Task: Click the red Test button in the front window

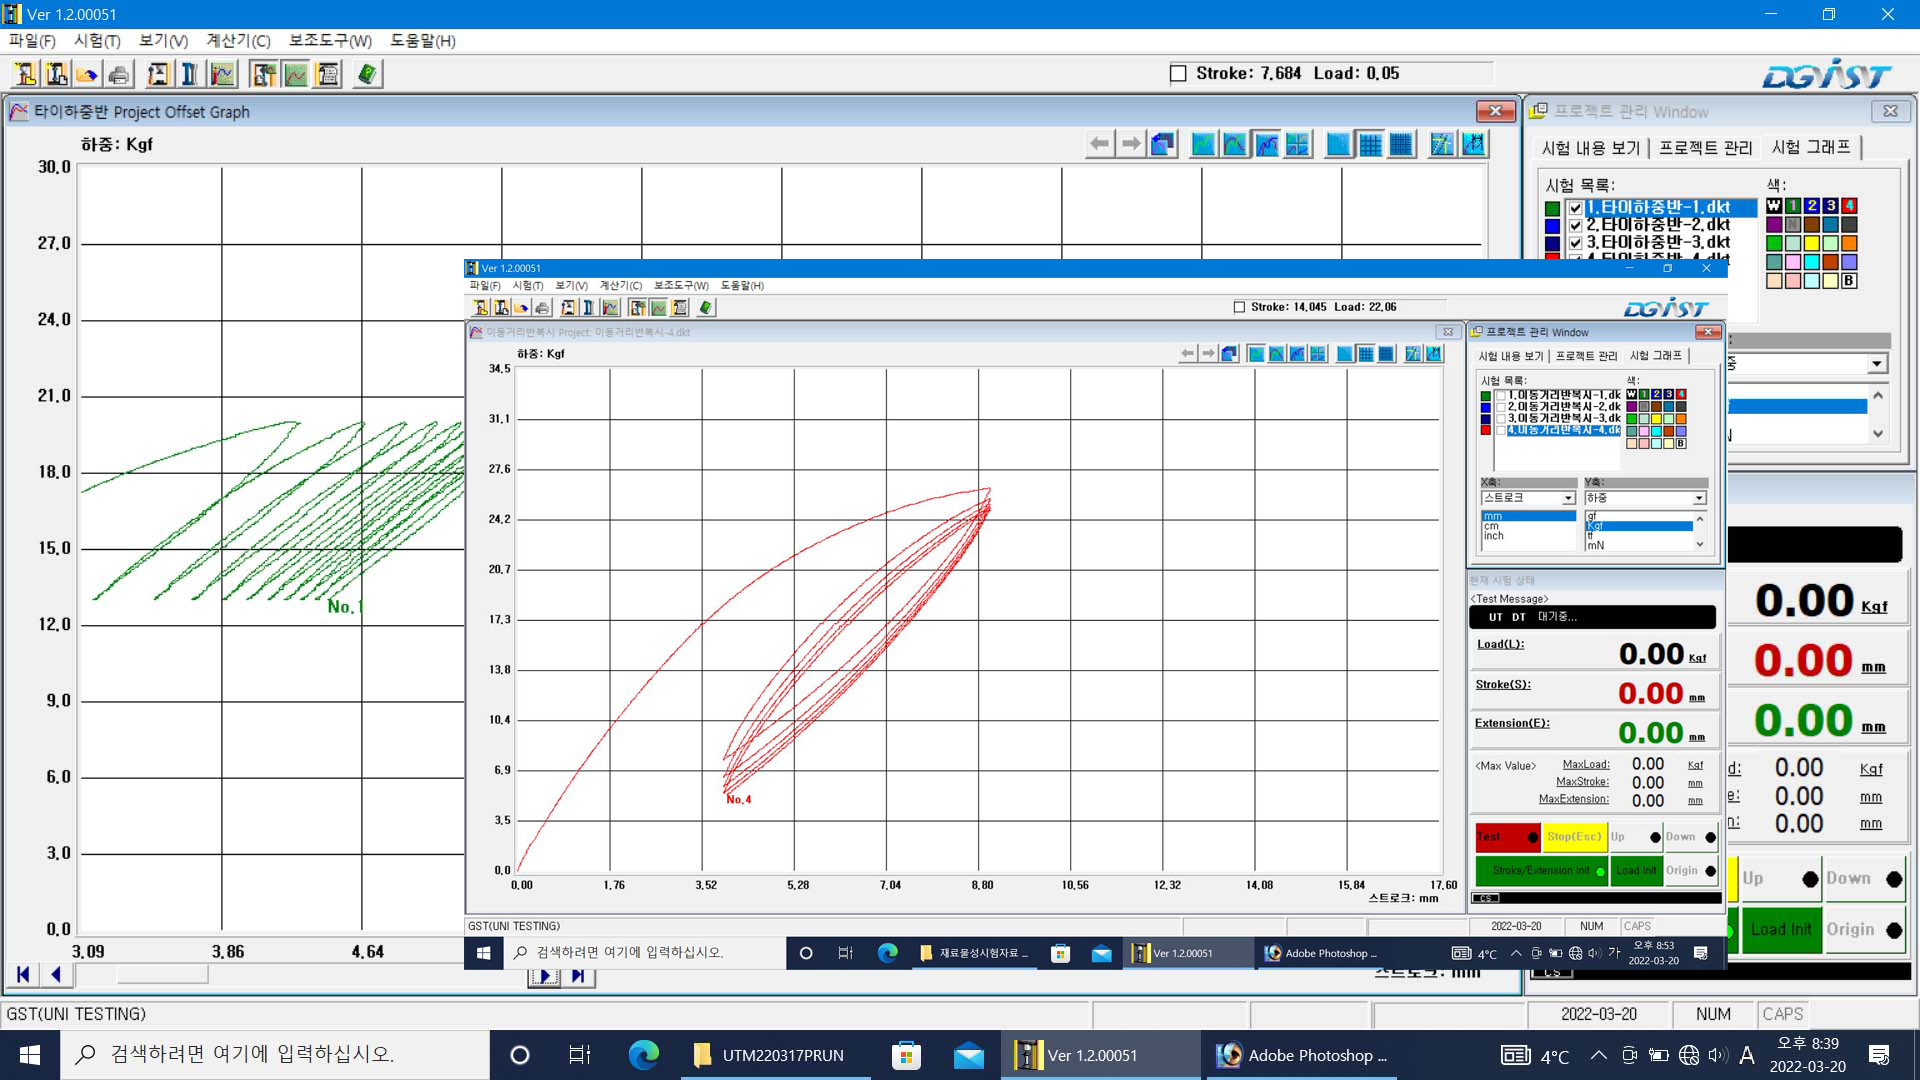Action: point(1507,837)
